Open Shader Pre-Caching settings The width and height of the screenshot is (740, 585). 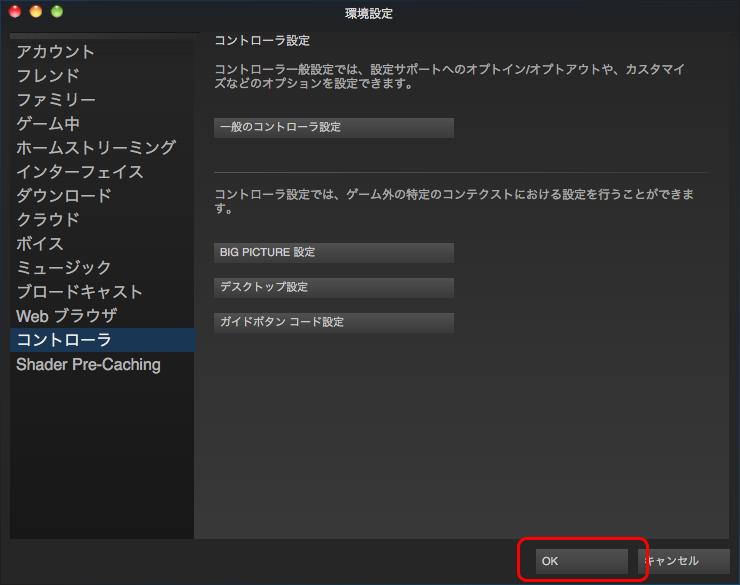click(102, 365)
